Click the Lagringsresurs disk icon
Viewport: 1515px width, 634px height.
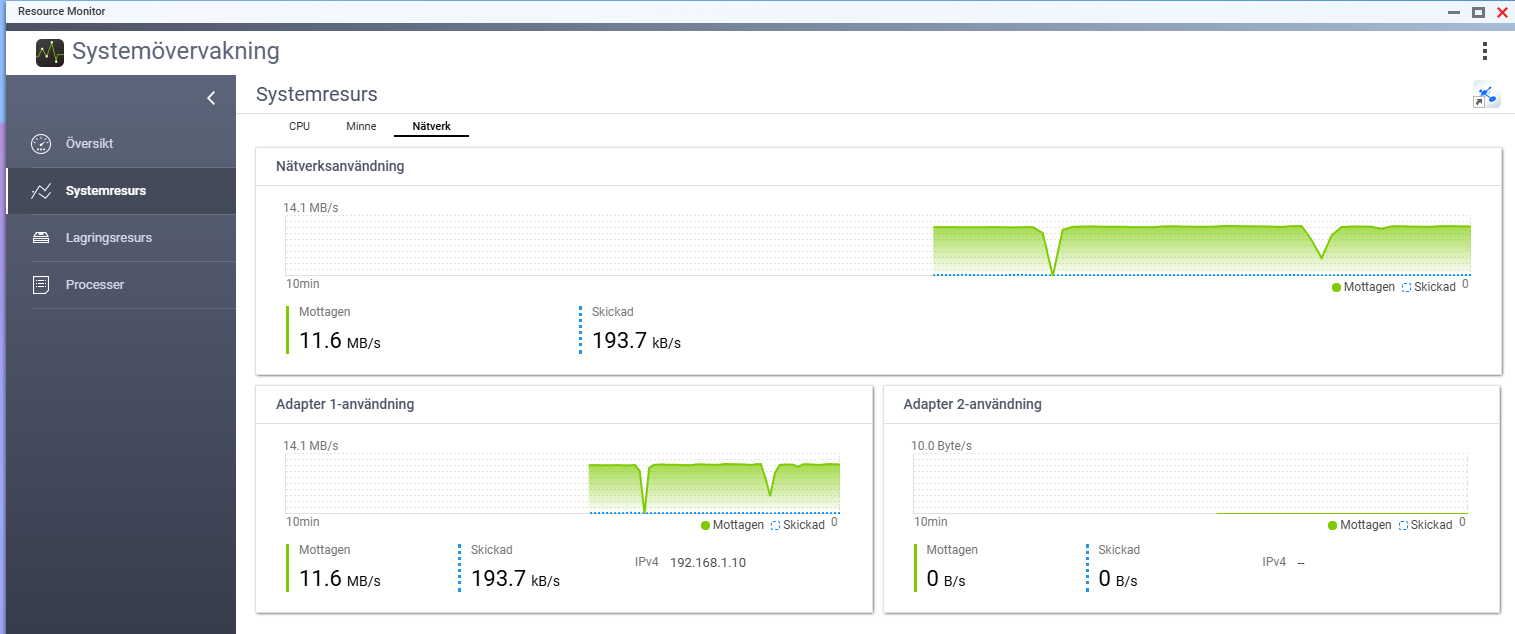pyautogui.click(x=41, y=238)
